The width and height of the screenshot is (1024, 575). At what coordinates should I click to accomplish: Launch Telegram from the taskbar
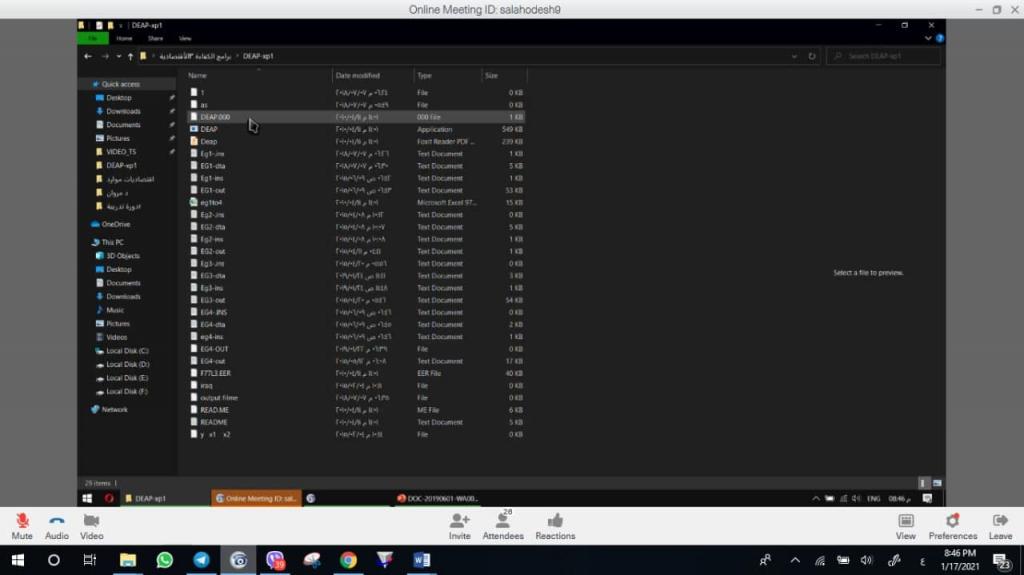coord(202,560)
